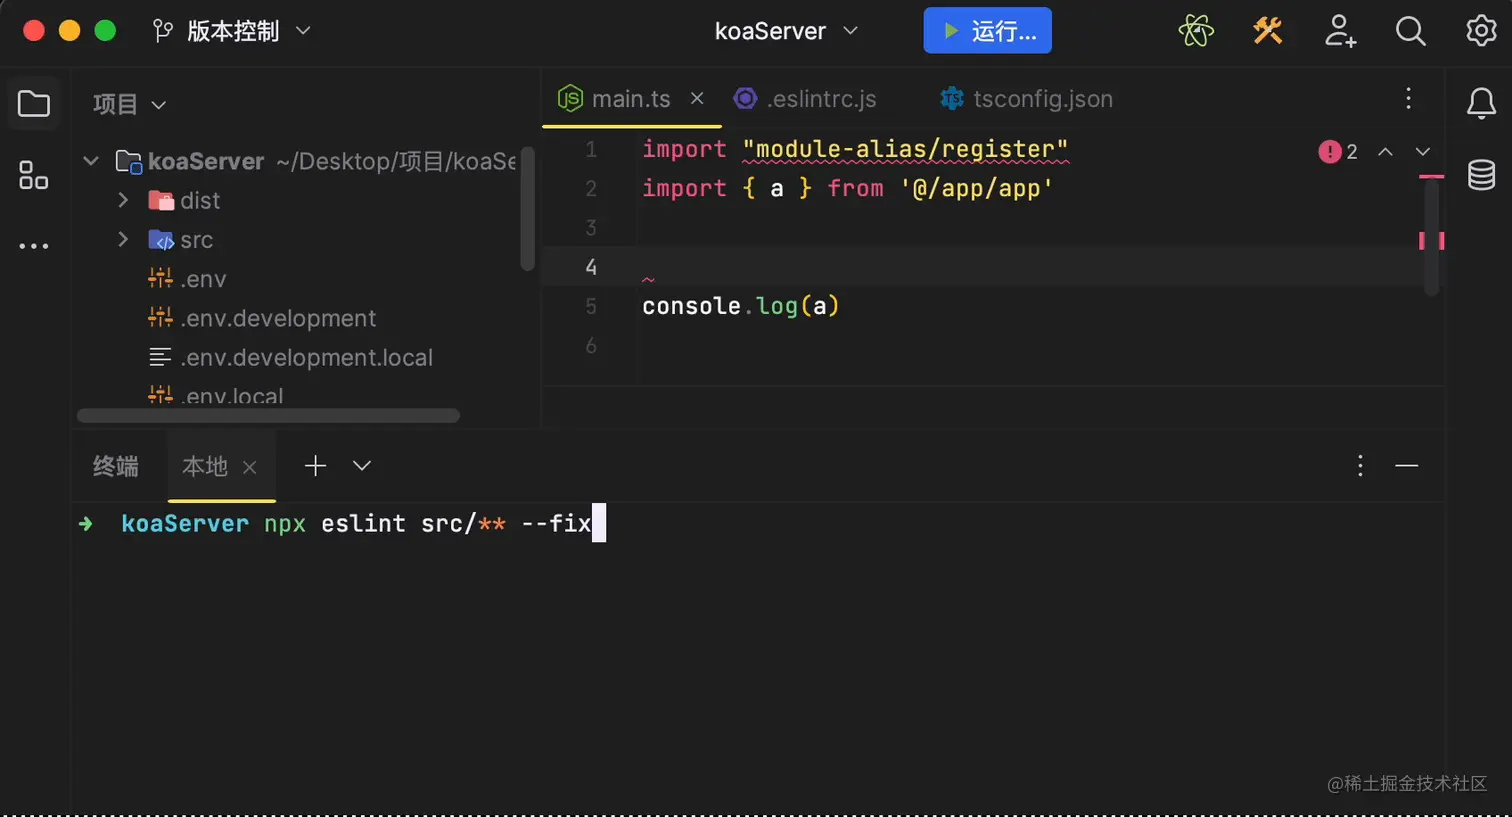Create a new terminal with the plus
This screenshot has height=817, width=1512.
pos(315,465)
